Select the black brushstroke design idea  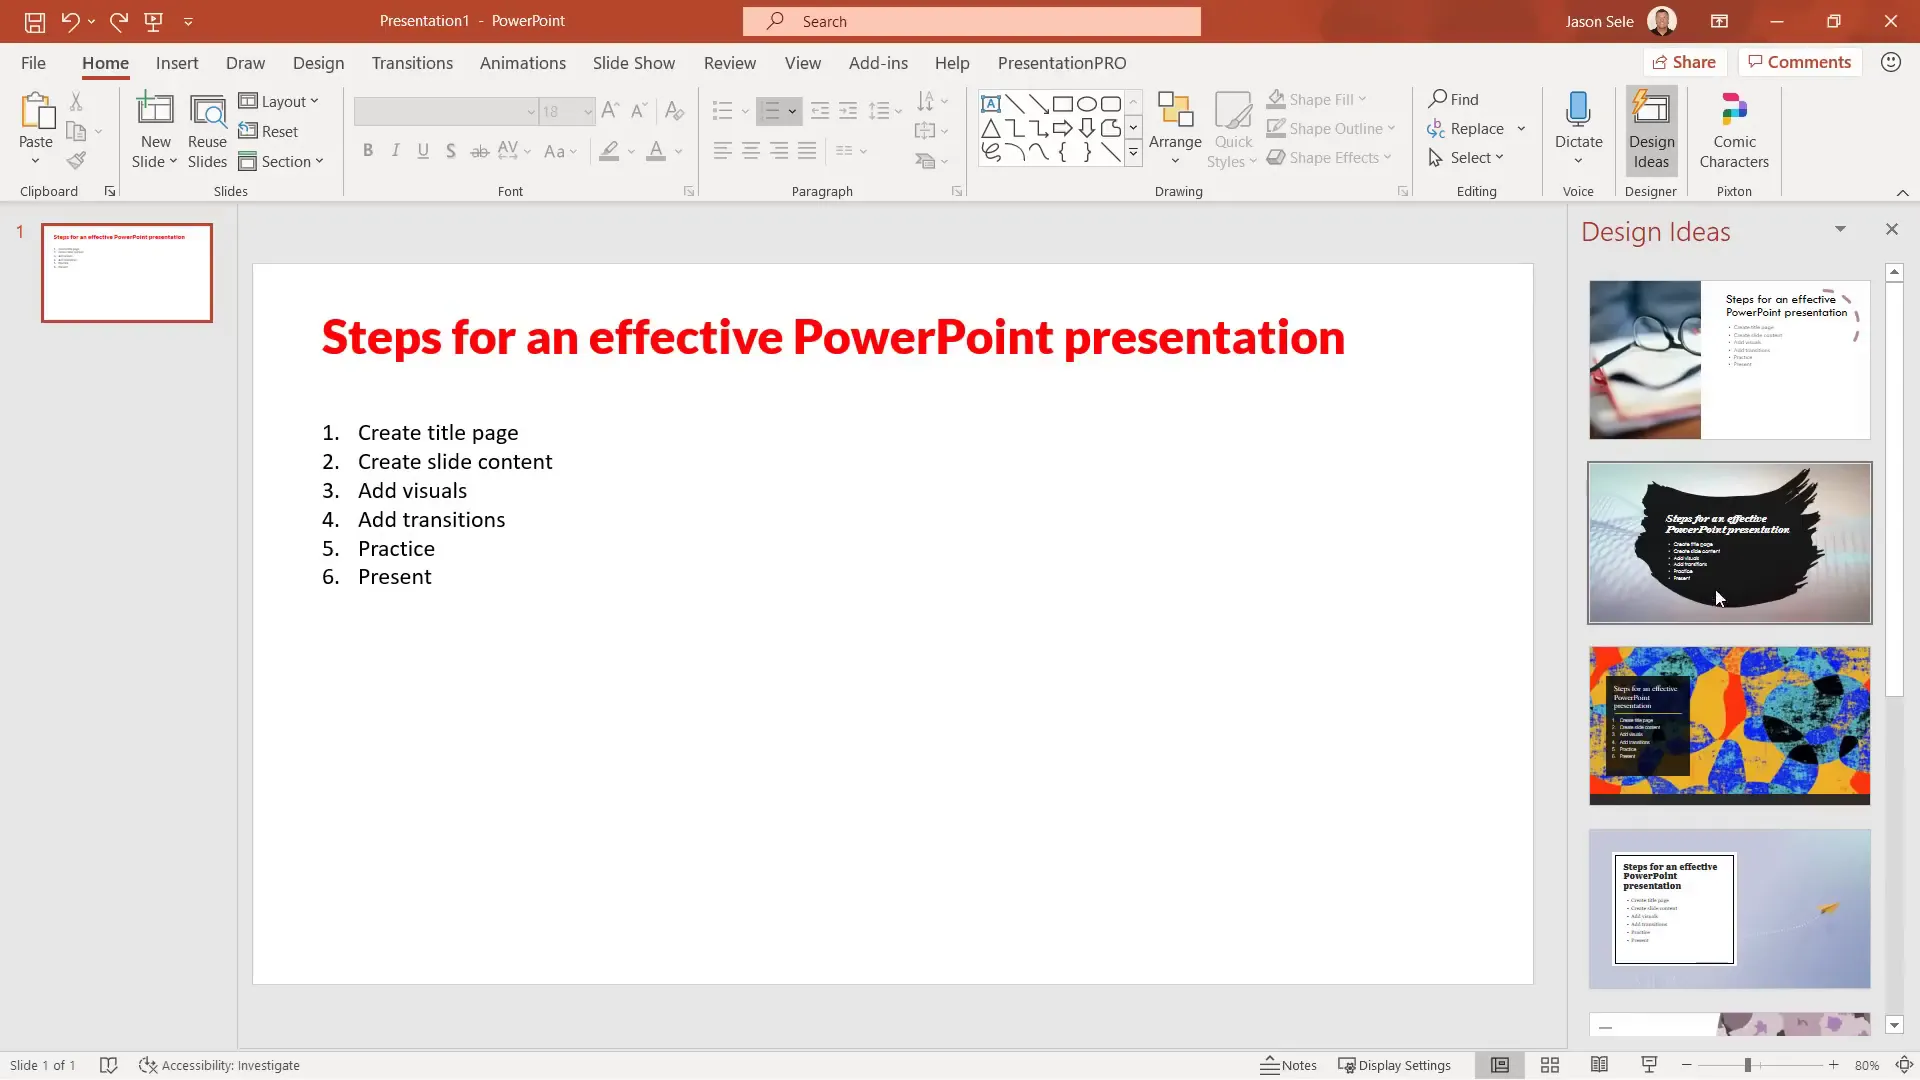(x=1729, y=543)
